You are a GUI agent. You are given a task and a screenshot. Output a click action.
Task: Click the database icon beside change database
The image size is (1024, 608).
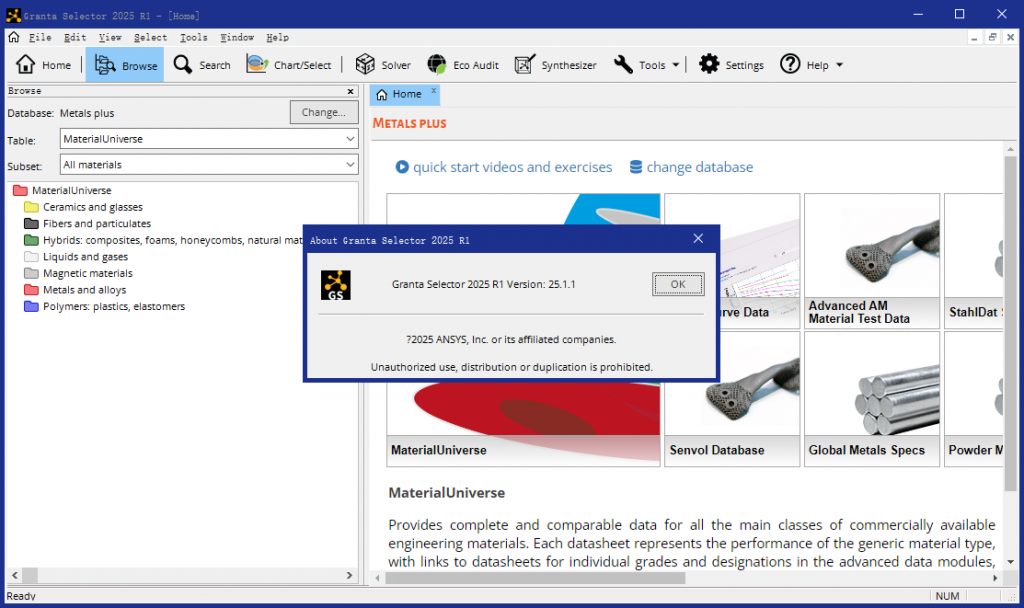tap(635, 167)
